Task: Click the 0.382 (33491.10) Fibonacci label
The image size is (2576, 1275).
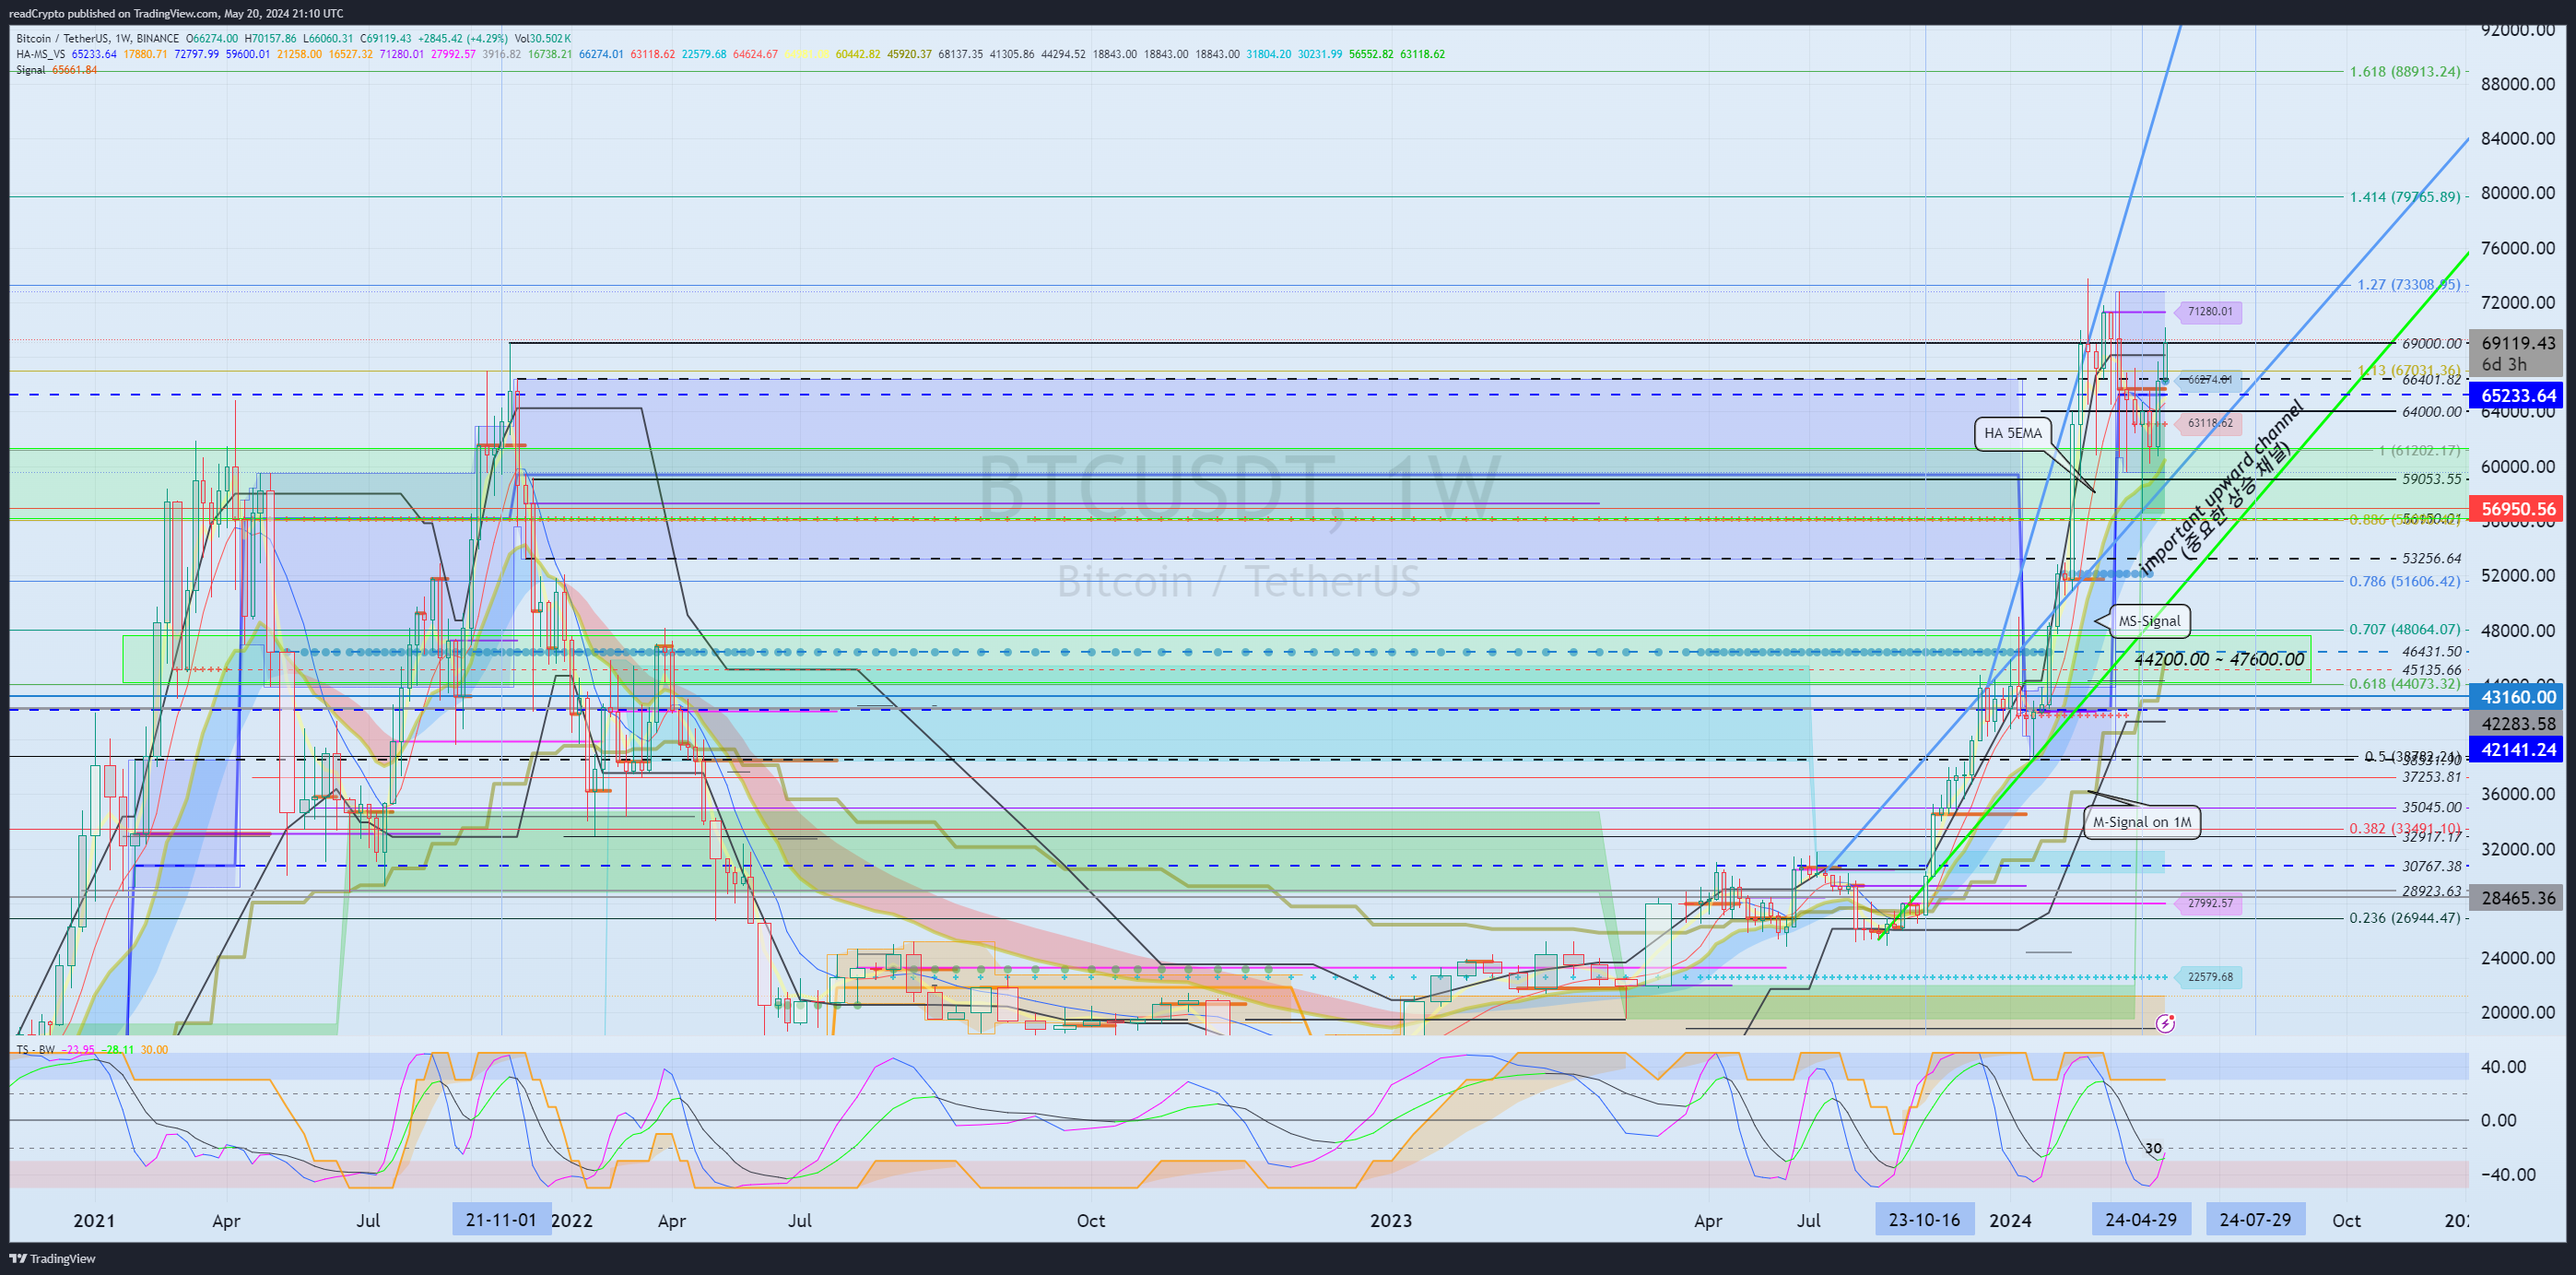Action: [x=2404, y=828]
